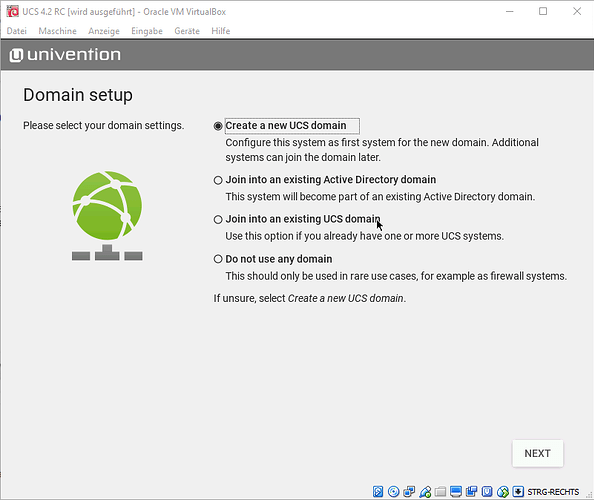Click 'Configure this system as first system' text
This screenshot has height=500, width=594.
pyautogui.click(x=382, y=150)
